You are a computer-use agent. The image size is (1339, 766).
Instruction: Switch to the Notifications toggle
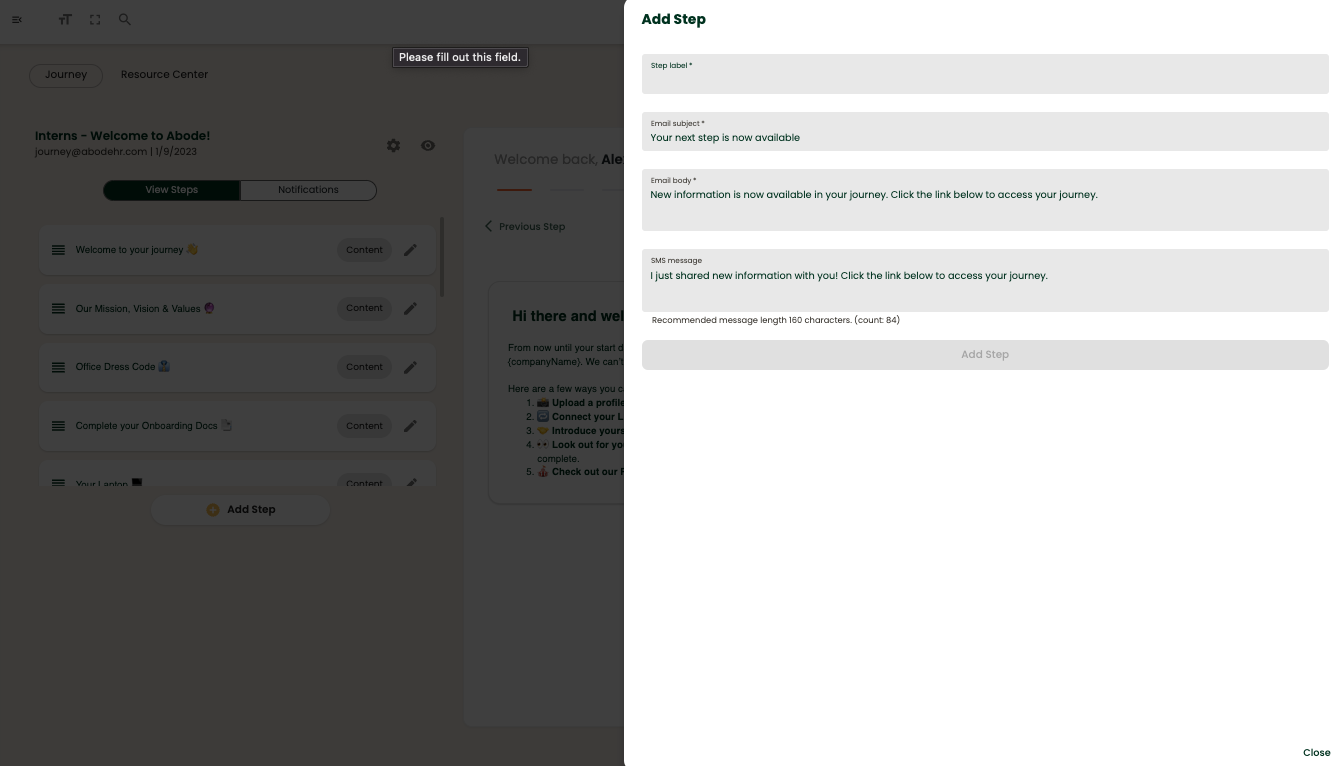(x=308, y=190)
